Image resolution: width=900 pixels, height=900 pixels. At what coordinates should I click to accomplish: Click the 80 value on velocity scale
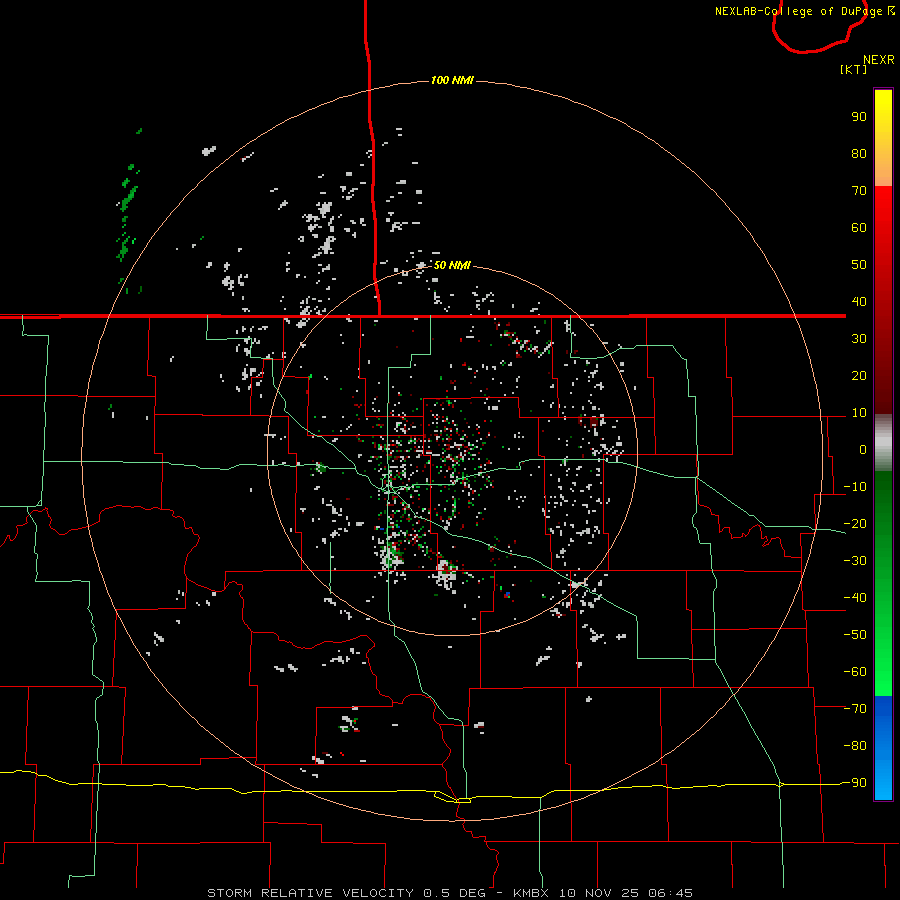[x=859, y=154]
